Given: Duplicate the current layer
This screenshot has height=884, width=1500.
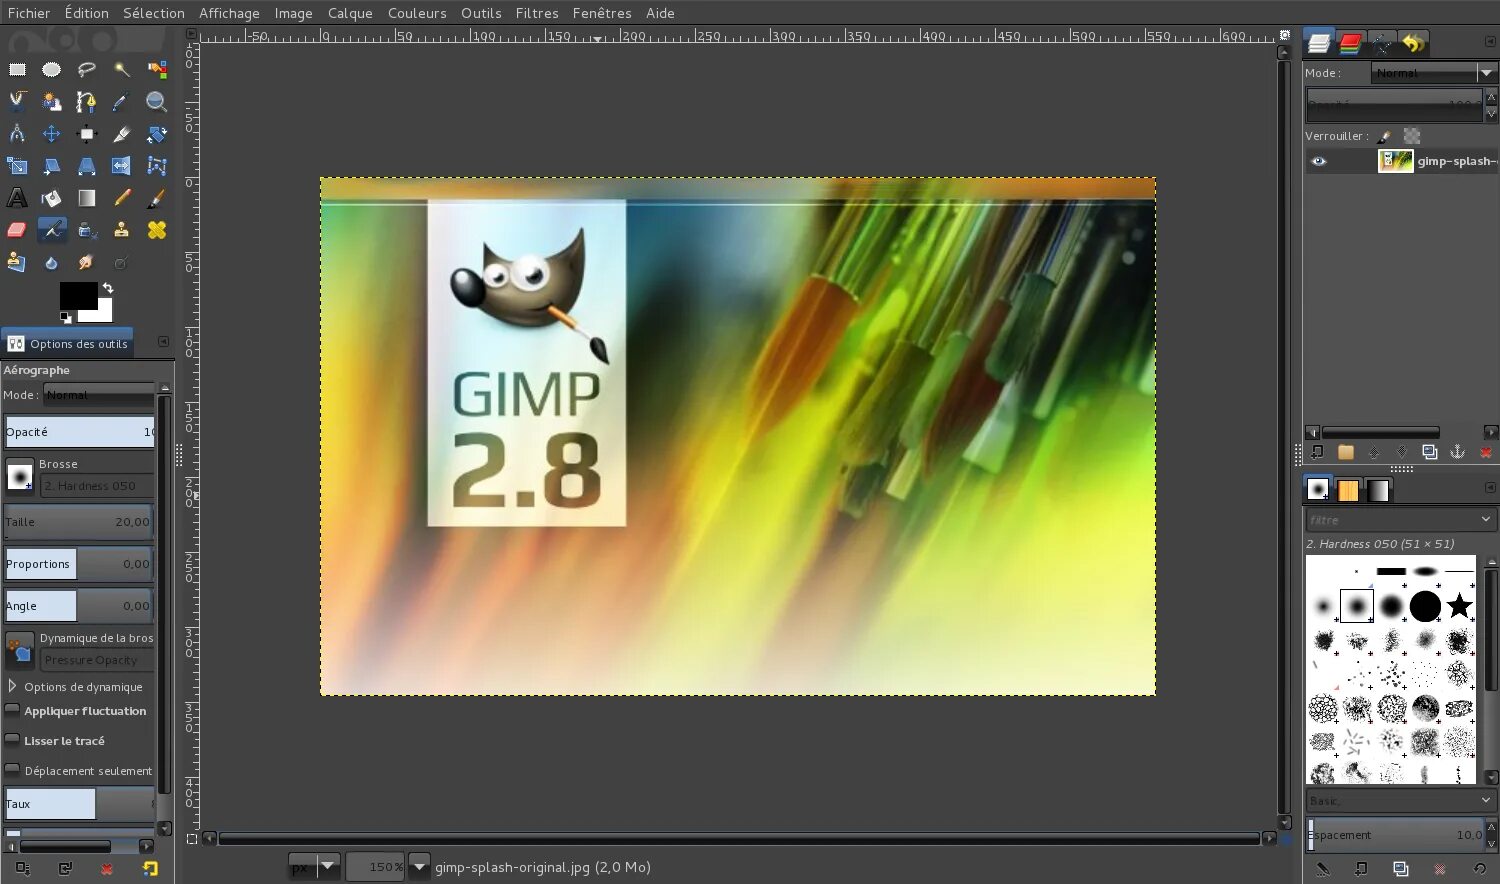Looking at the screenshot, I should tap(1429, 452).
